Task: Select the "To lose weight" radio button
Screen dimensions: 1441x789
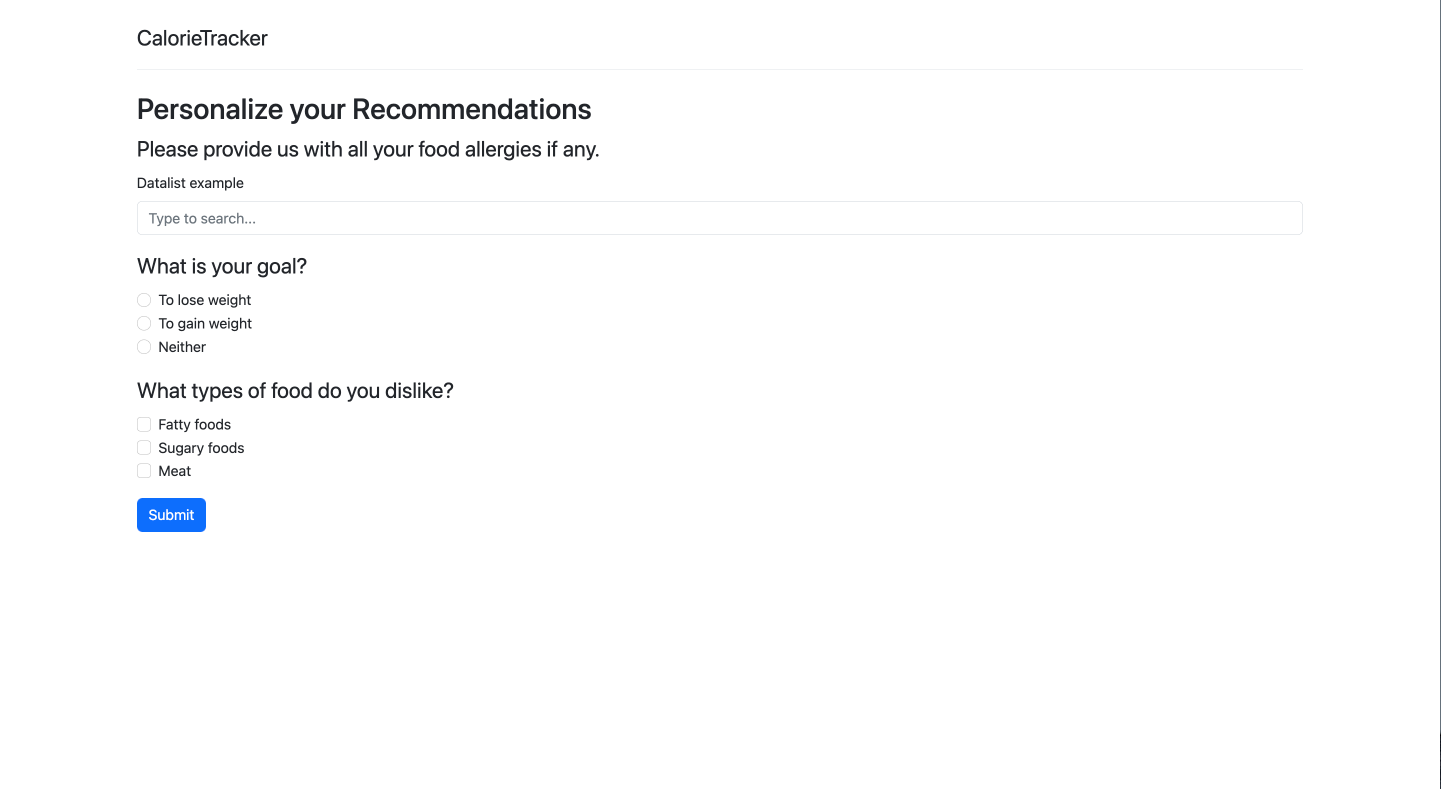Action: (144, 299)
